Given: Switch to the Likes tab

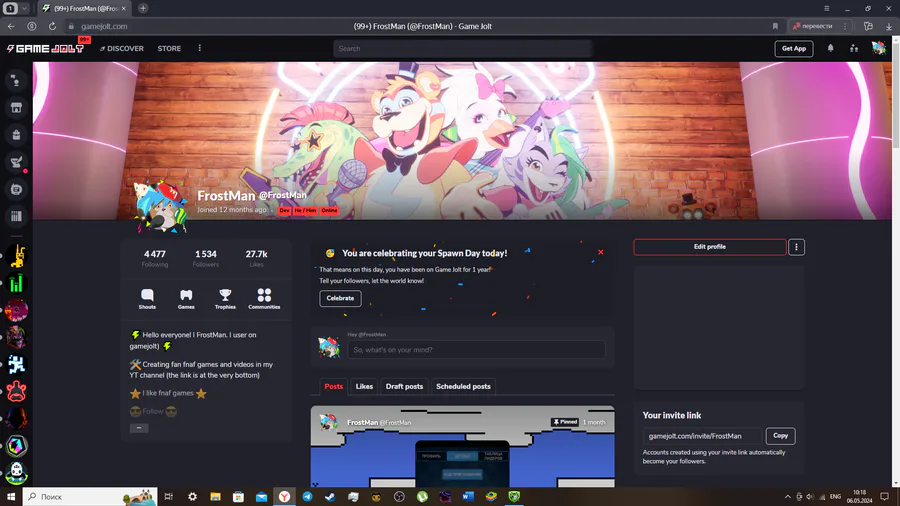Looking at the screenshot, I should (364, 387).
